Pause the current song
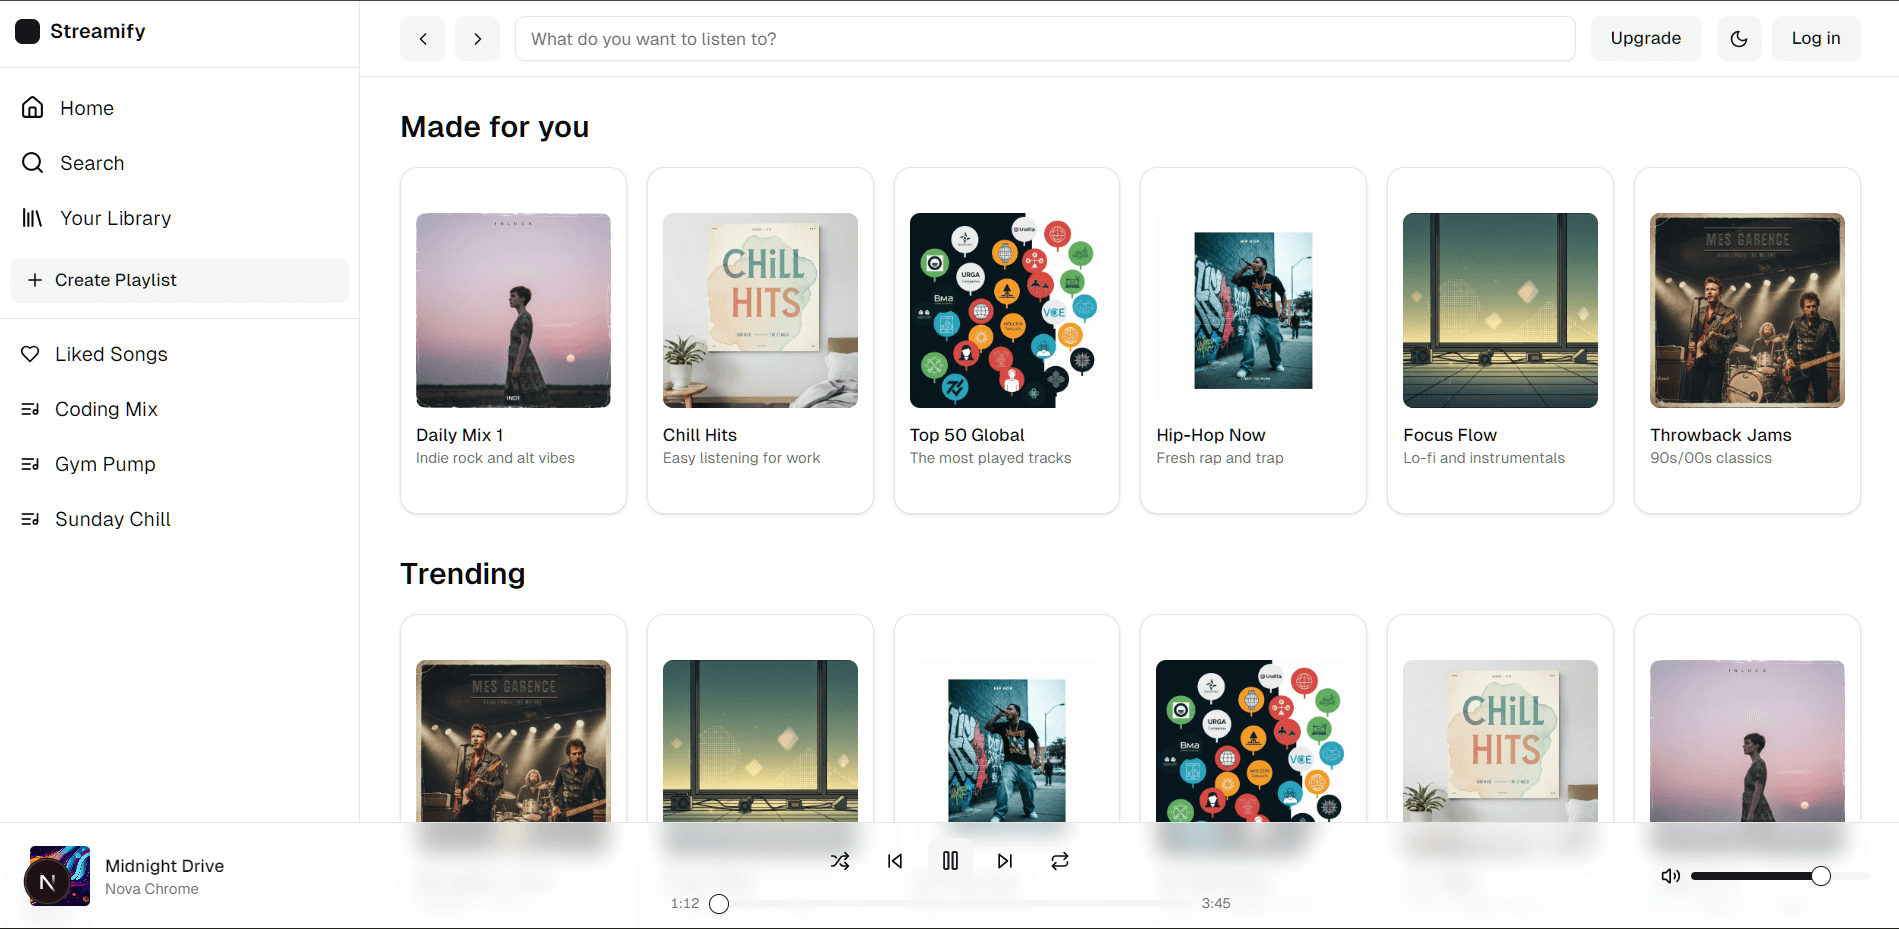Screen dimensions: 1899x929 click(950, 861)
